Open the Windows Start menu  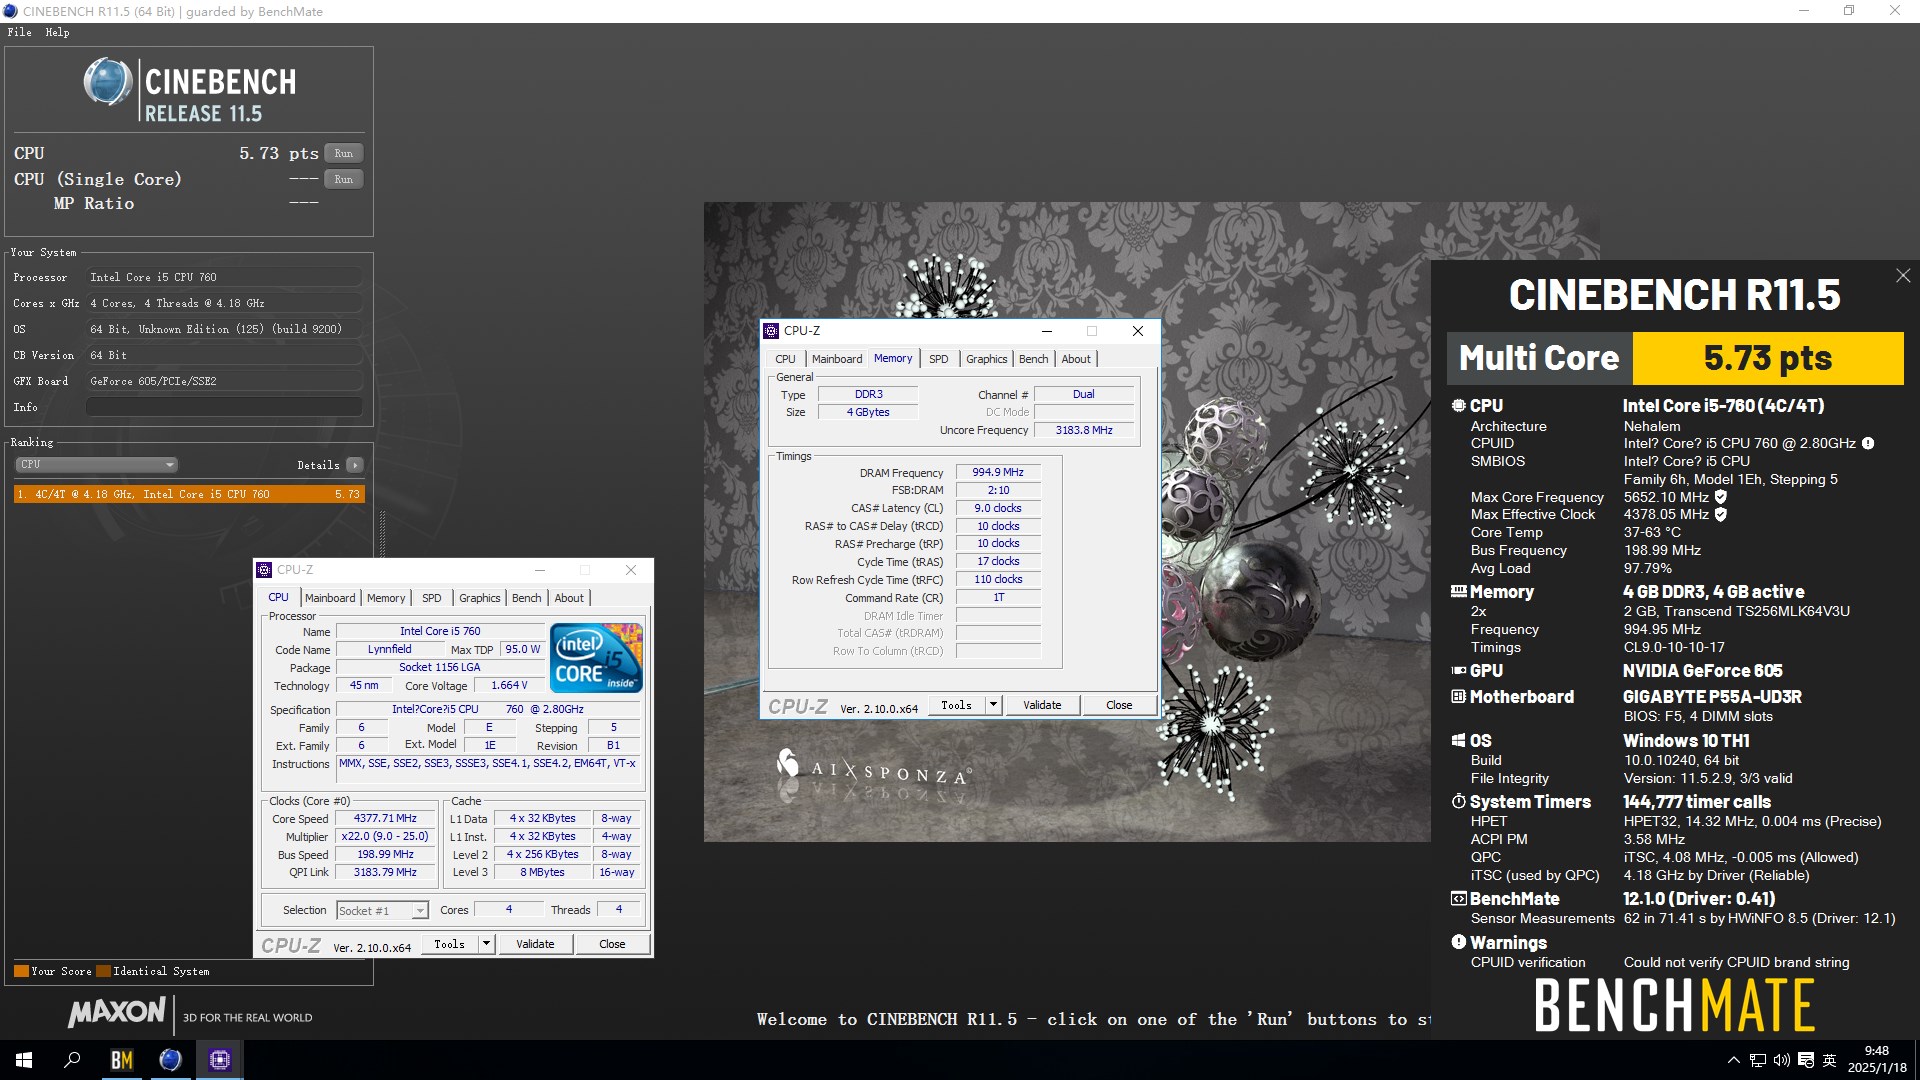click(24, 1060)
